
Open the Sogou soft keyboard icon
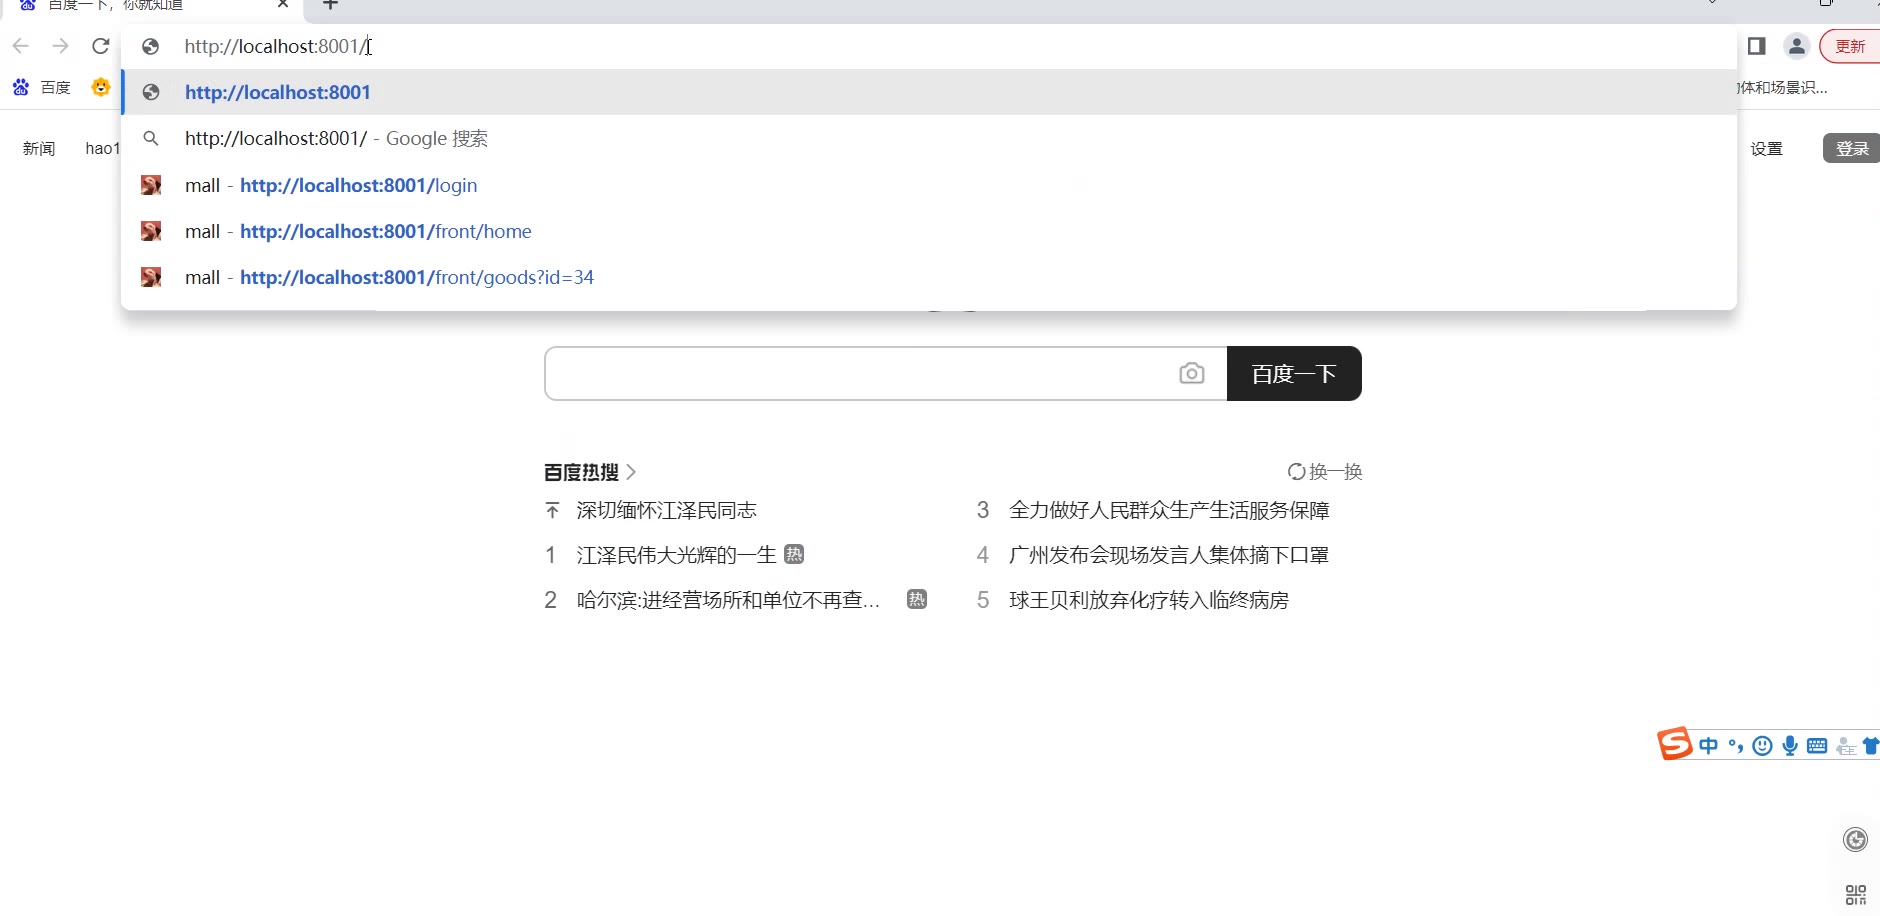point(1817,746)
